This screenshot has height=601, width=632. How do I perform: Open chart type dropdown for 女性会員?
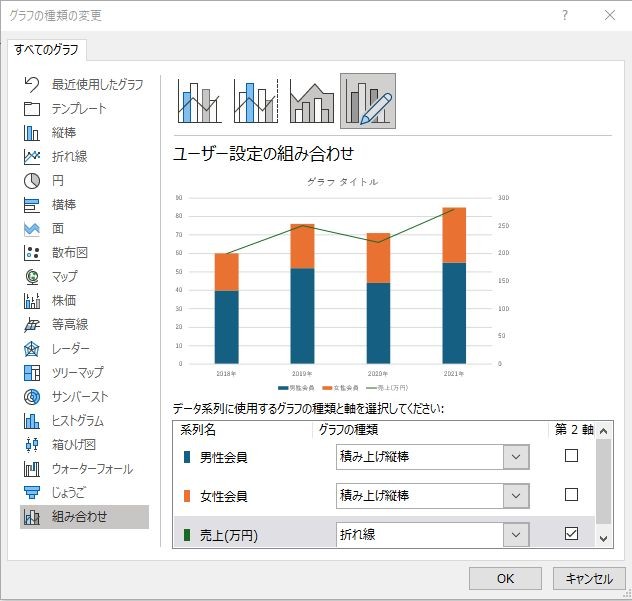[516, 495]
